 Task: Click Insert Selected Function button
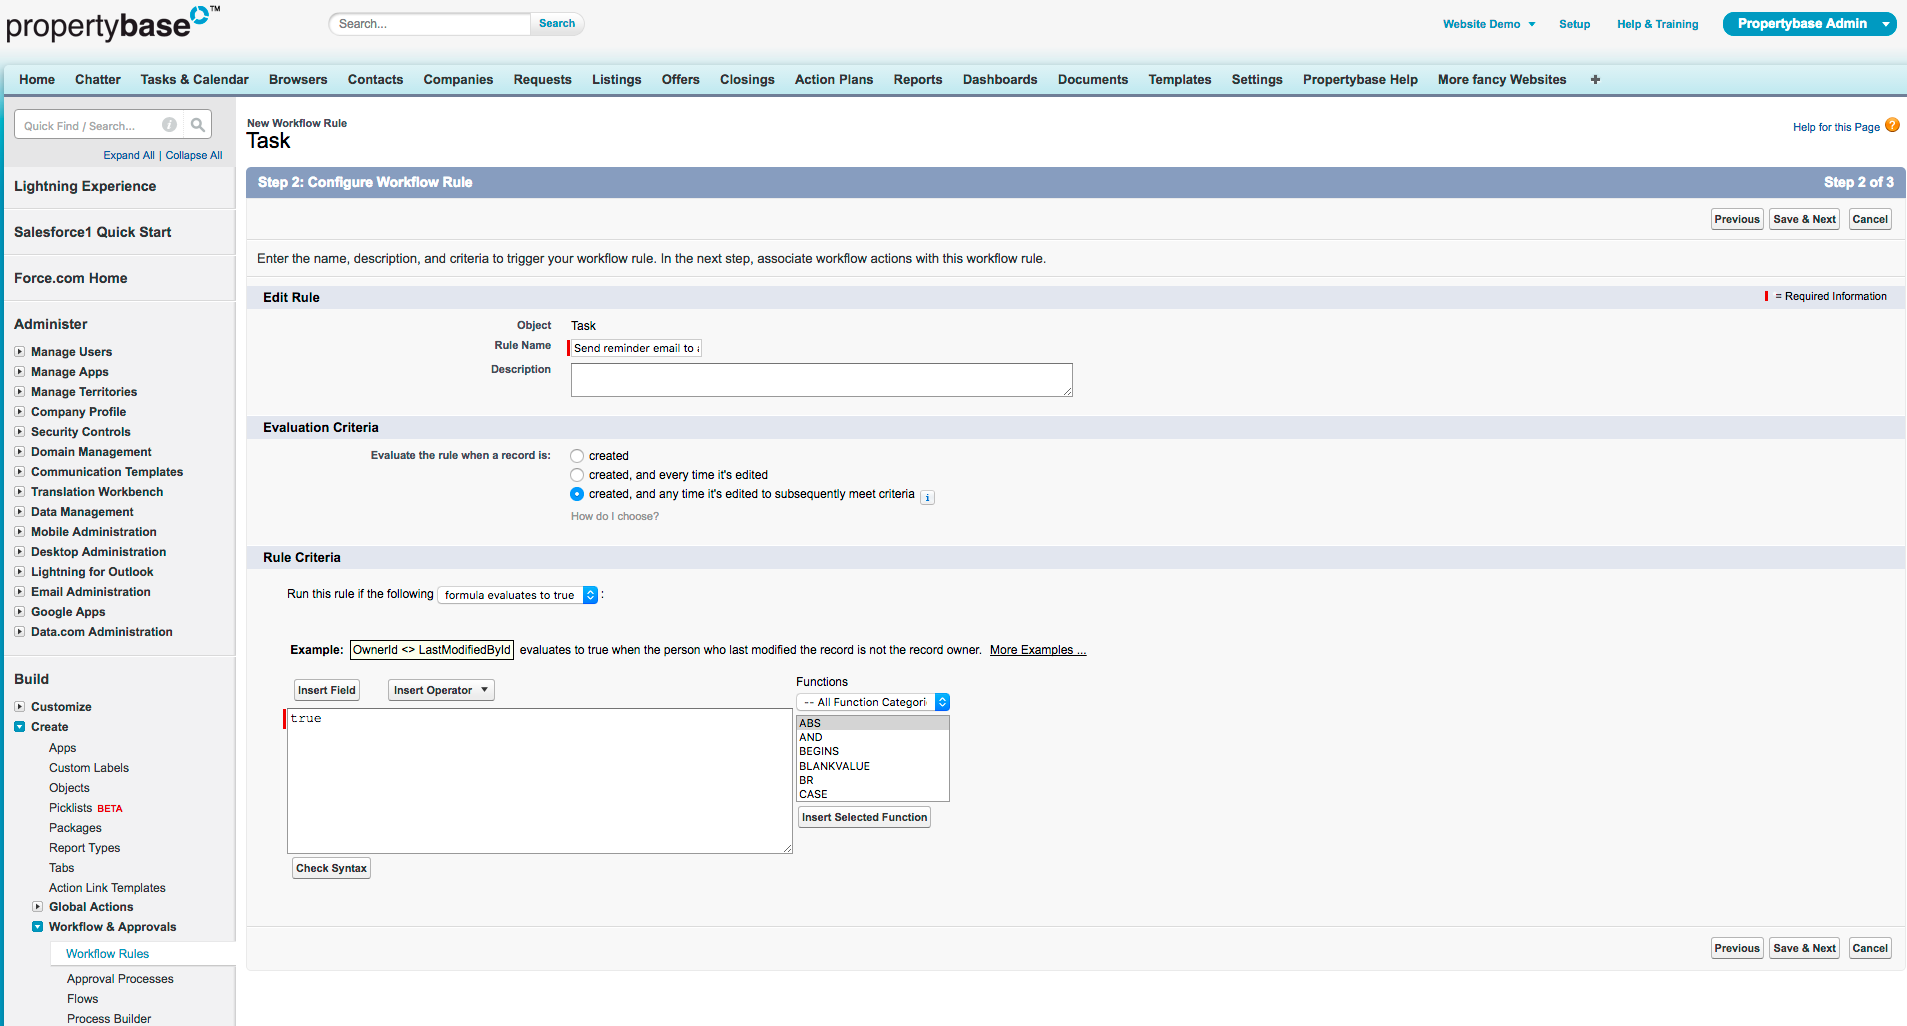click(x=864, y=817)
